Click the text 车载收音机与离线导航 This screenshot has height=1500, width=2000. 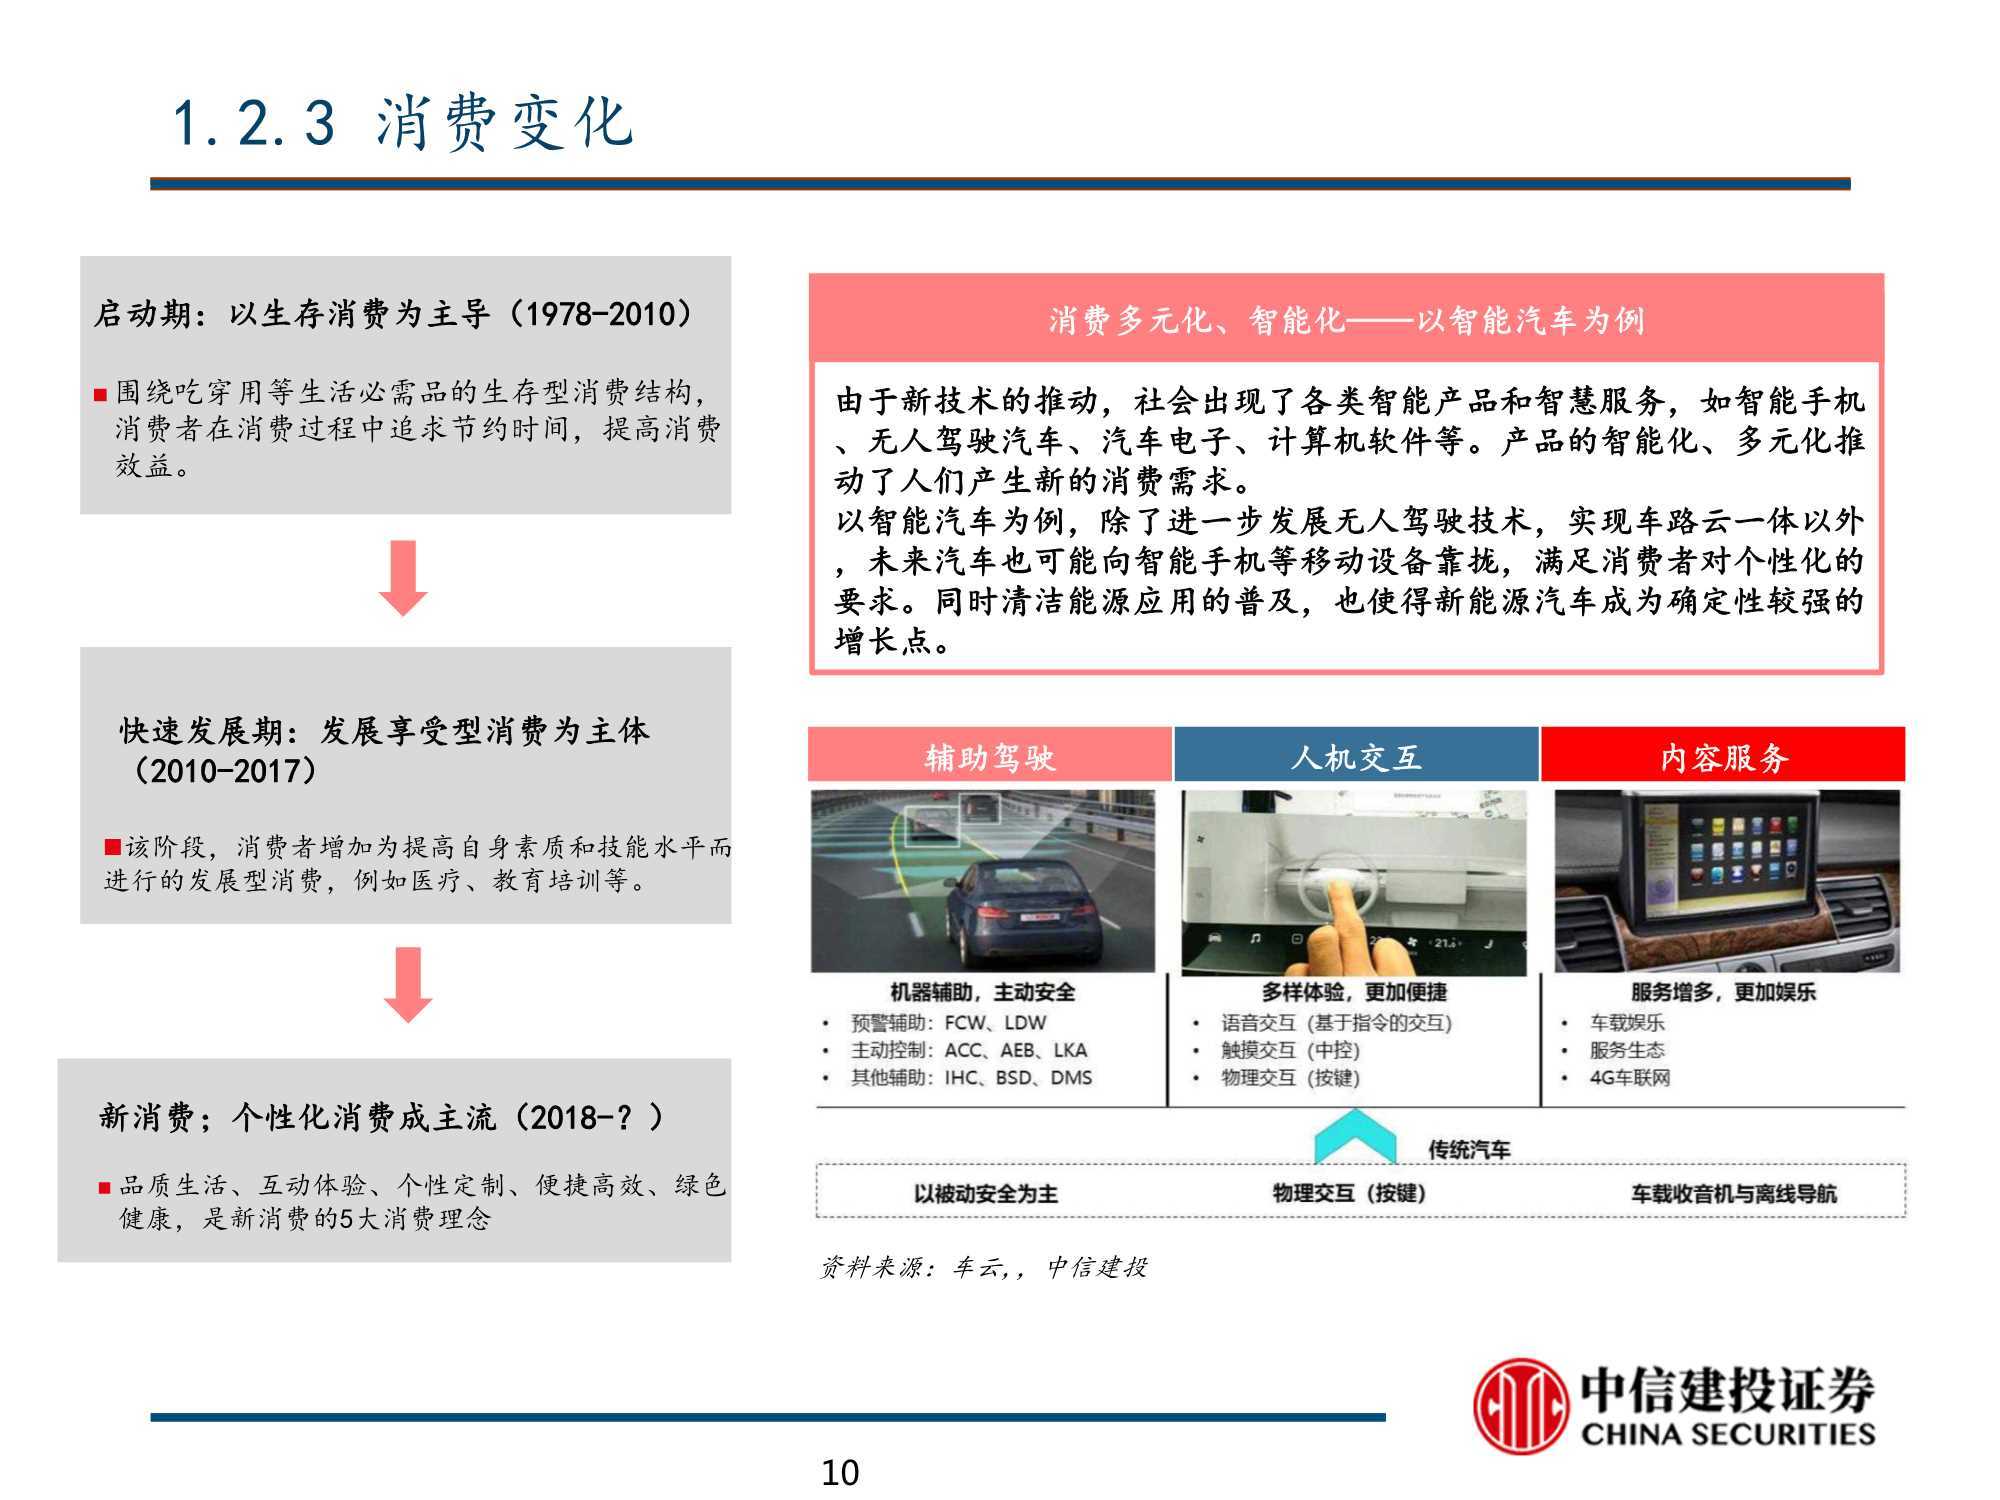point(1733,1194)
